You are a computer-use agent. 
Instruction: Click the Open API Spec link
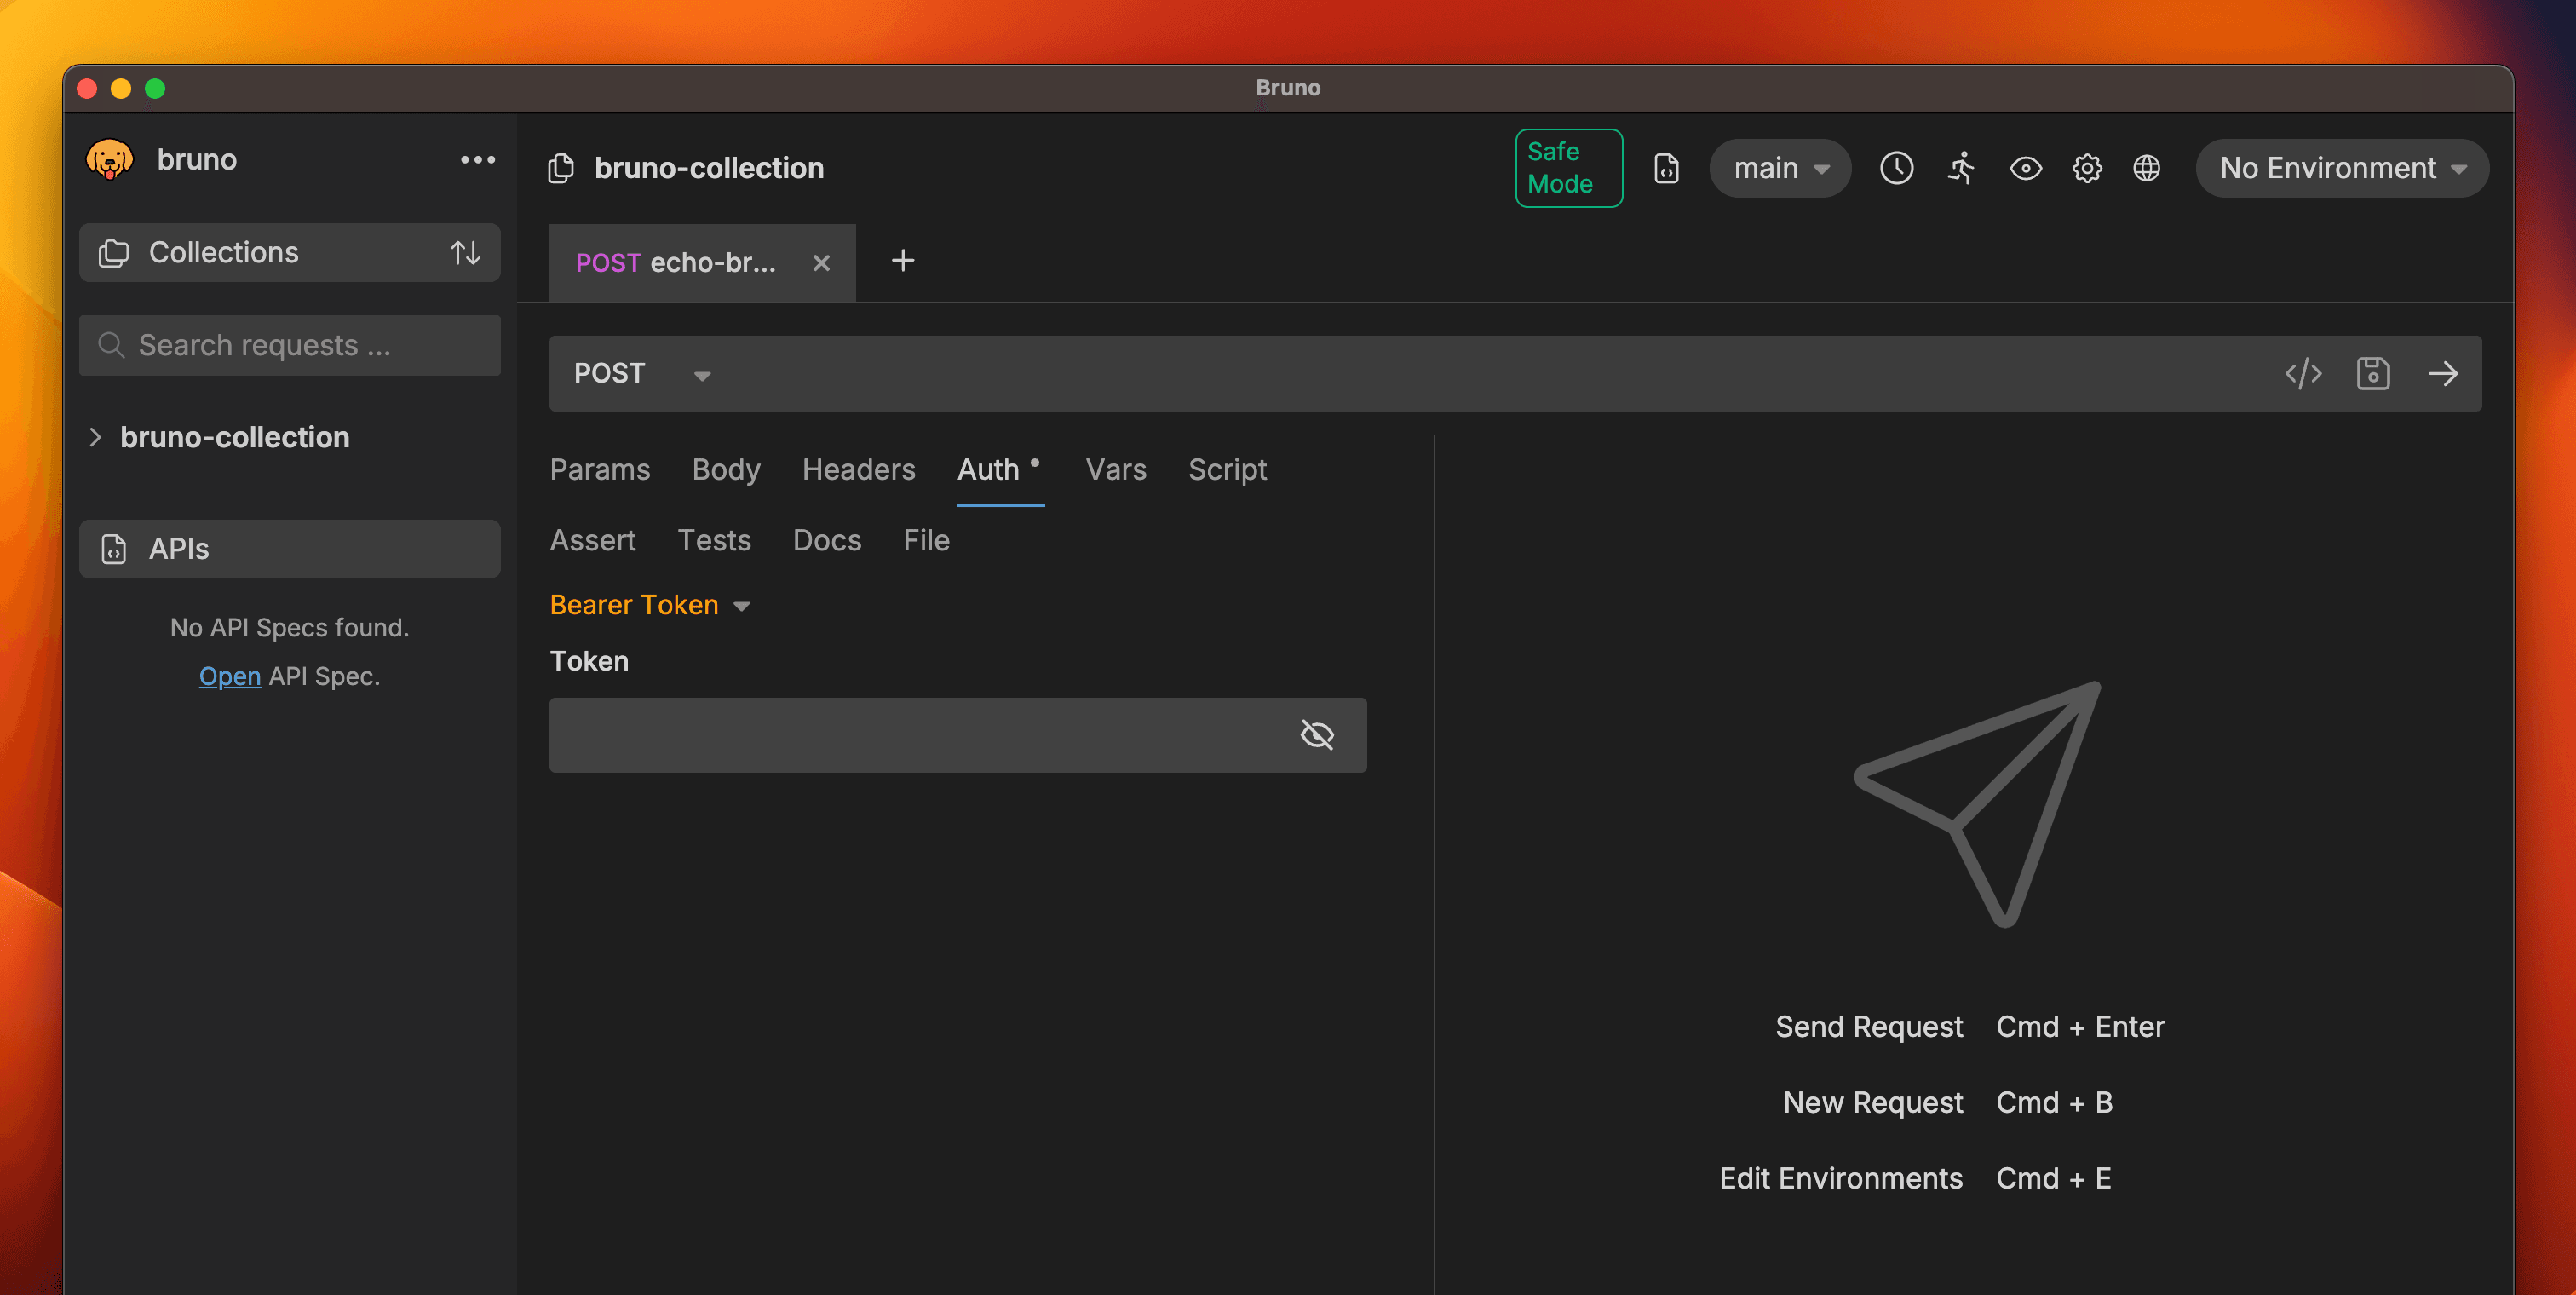point(229,676)
